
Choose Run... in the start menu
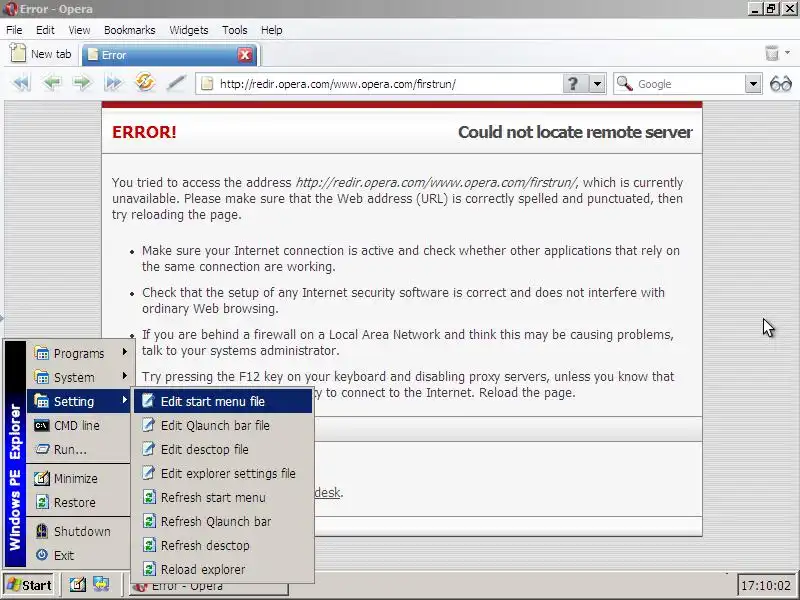pyautogui.click(x=81, y=449)
